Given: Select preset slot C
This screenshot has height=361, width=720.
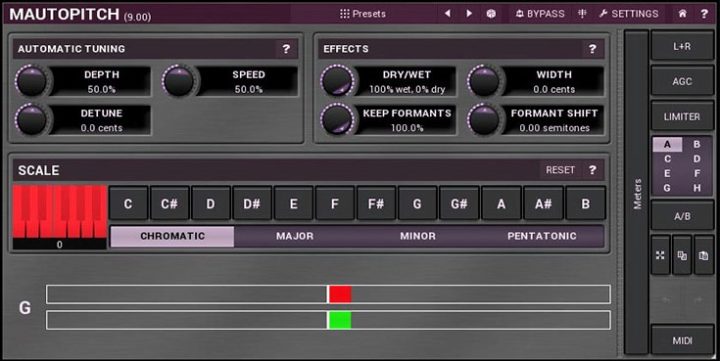Looking at the screenshot, I should (x=667, y=159).
